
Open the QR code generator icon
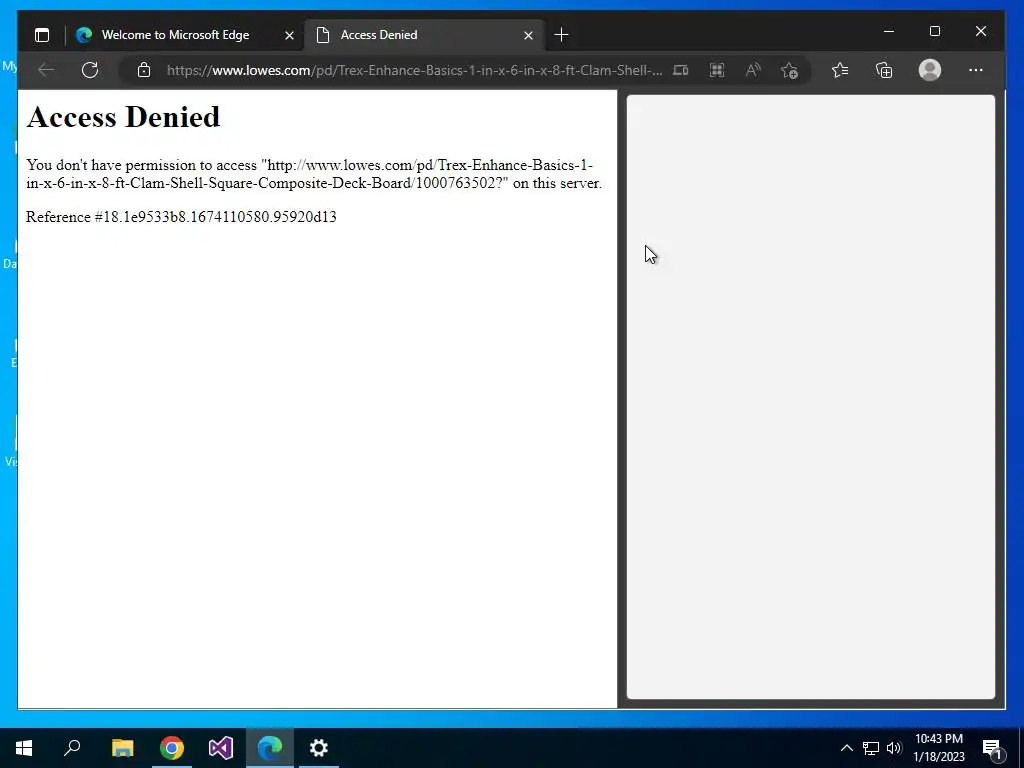pyautogui.click(x=716, y=70)
